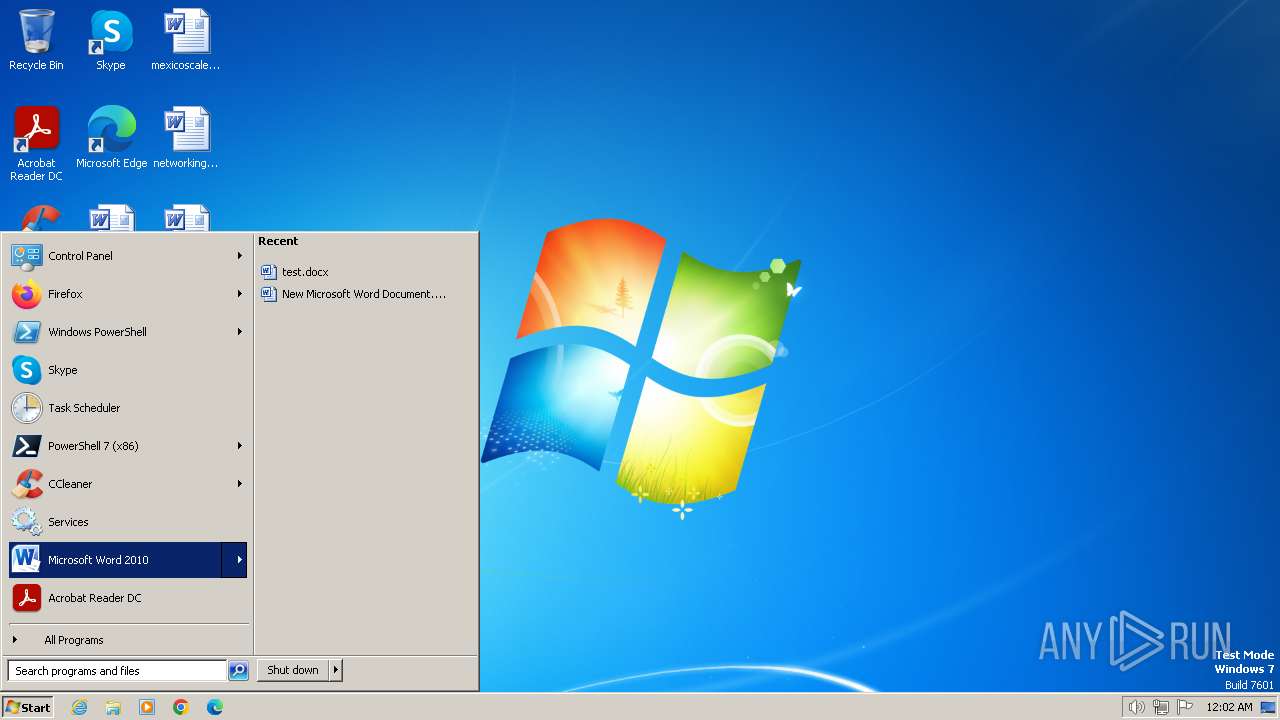Click the Start button

point(28,707)
